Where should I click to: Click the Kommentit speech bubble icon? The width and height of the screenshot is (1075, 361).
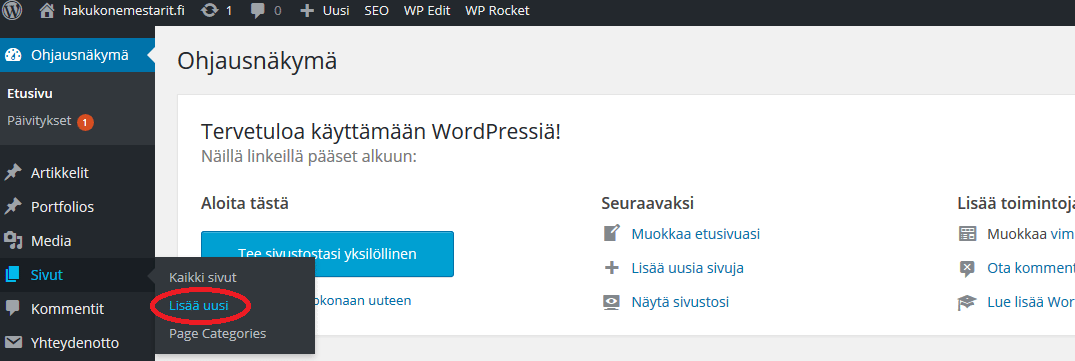[x=12, y=308]
